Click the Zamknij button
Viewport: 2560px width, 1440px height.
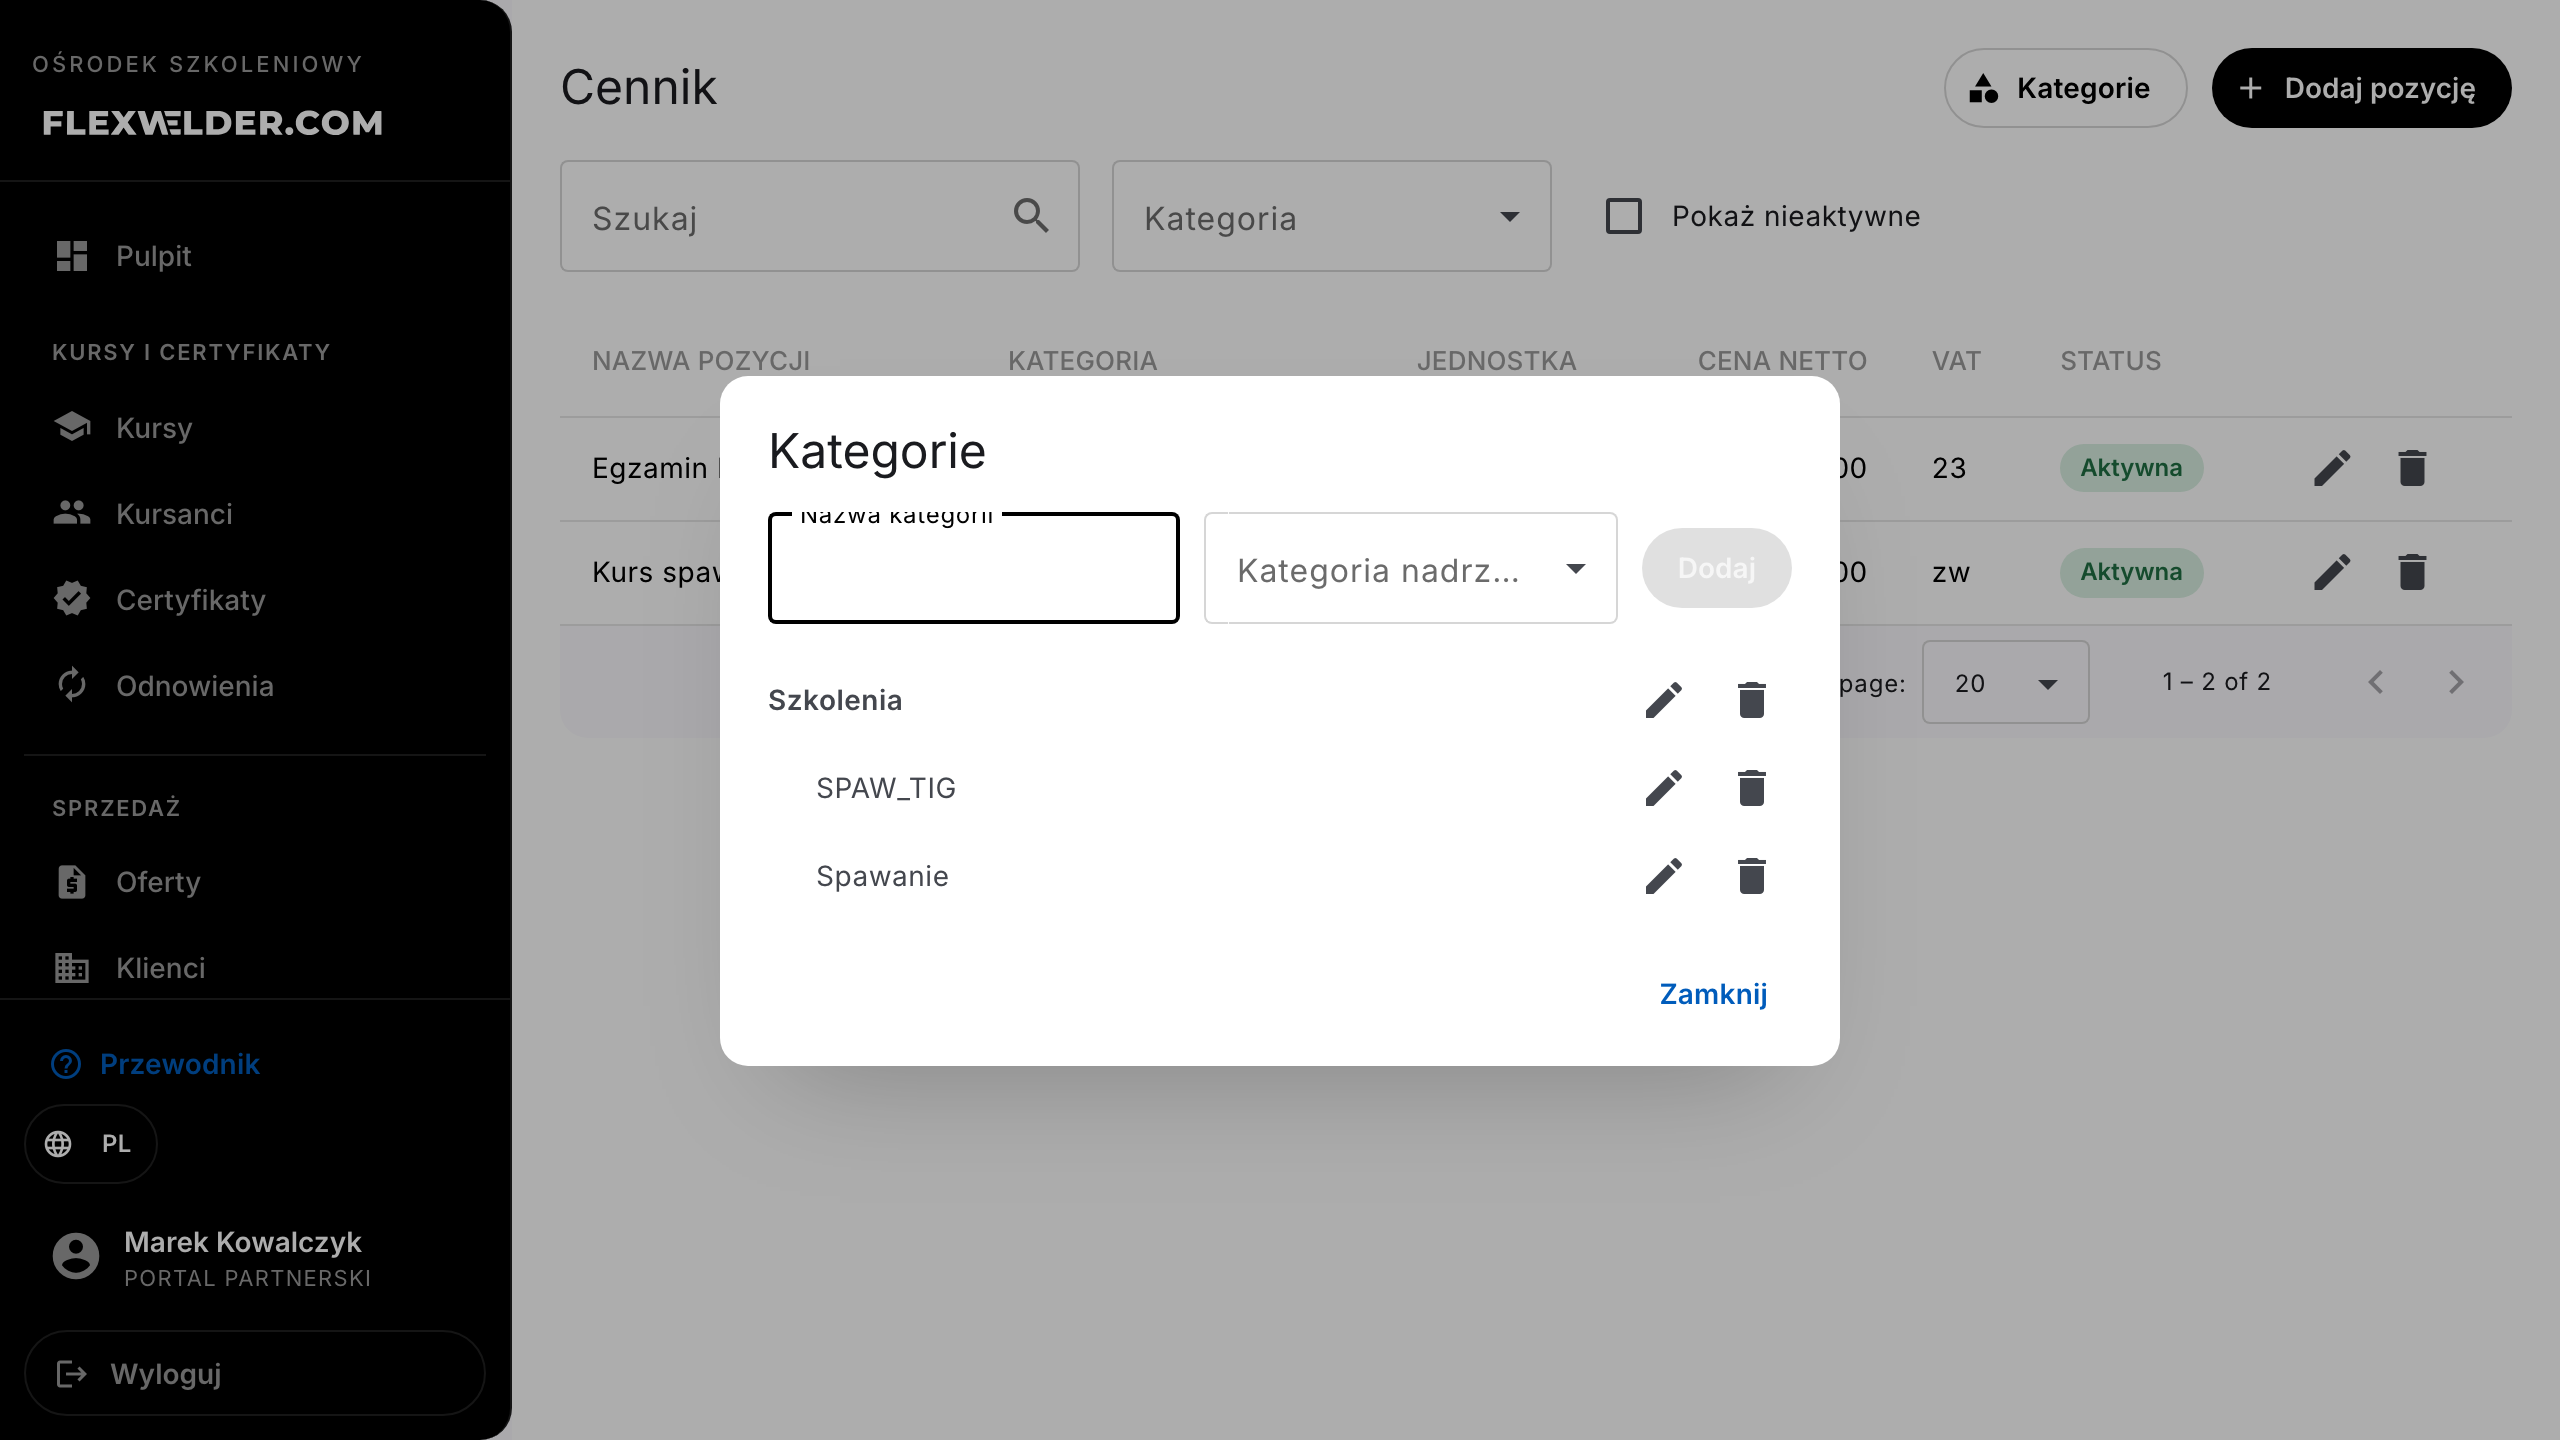(x=1713, y=994)
